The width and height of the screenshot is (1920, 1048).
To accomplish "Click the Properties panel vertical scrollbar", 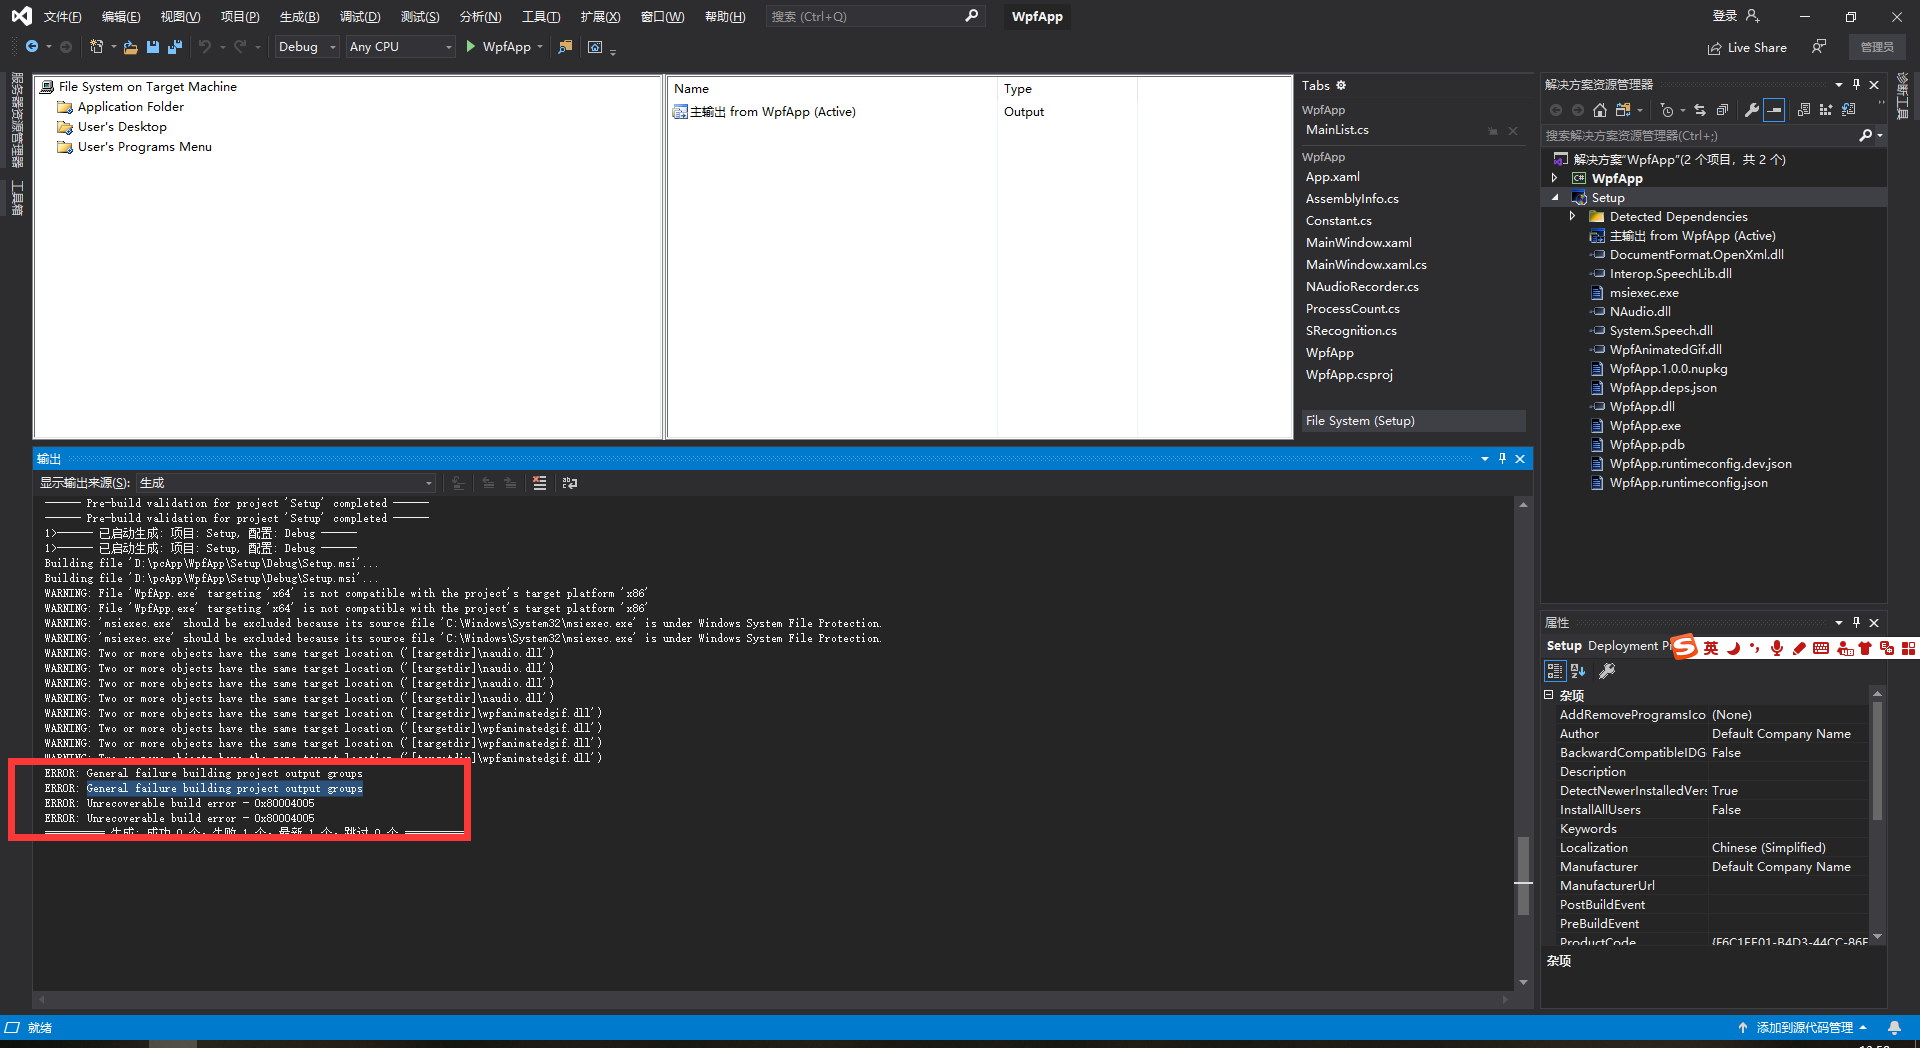I will pyautogui.click(x=1877, y=760).
